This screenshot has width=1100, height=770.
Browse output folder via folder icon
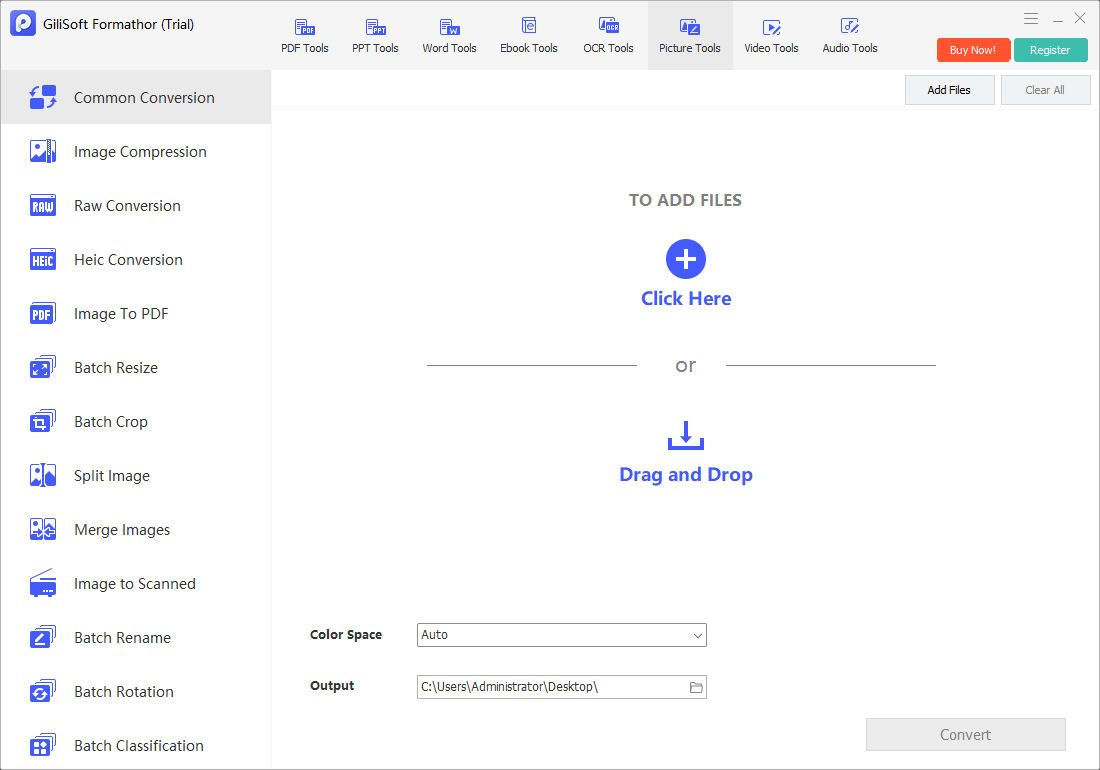696,687
